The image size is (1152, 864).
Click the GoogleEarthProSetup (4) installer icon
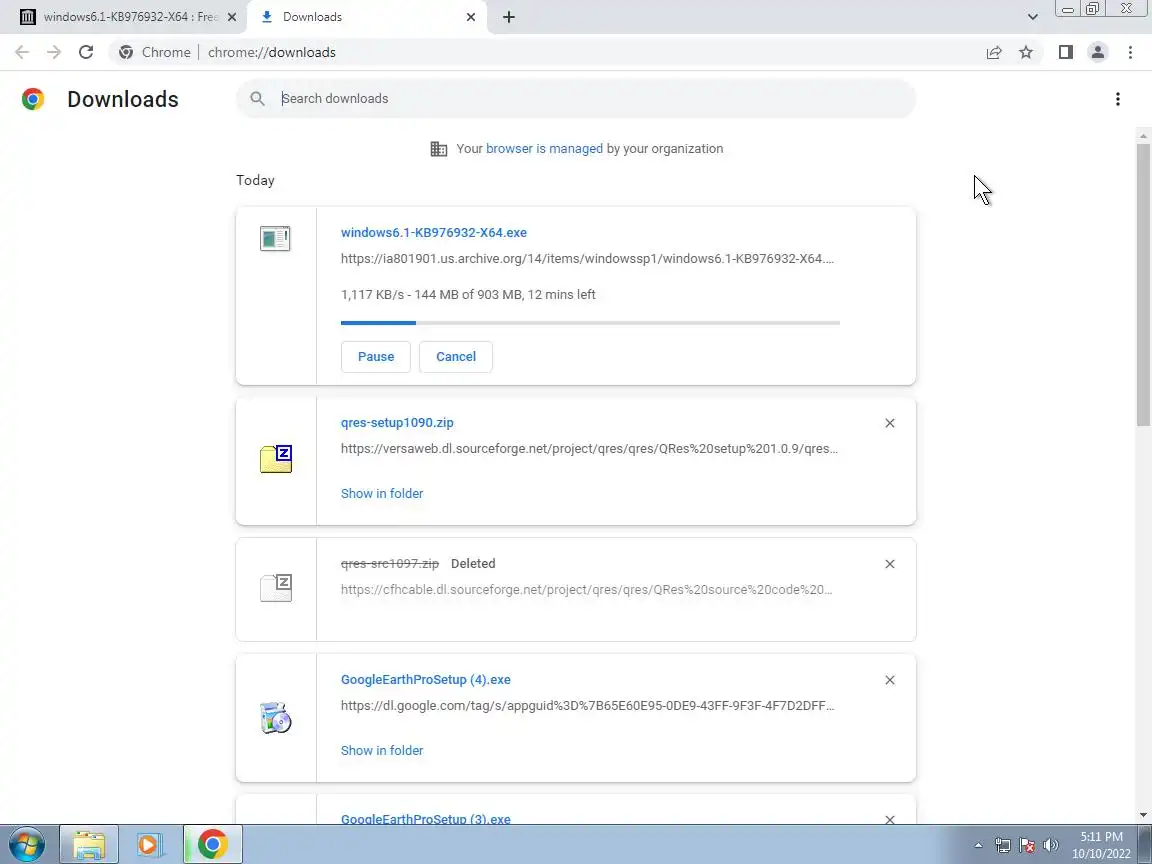click(x=276, y=717)
